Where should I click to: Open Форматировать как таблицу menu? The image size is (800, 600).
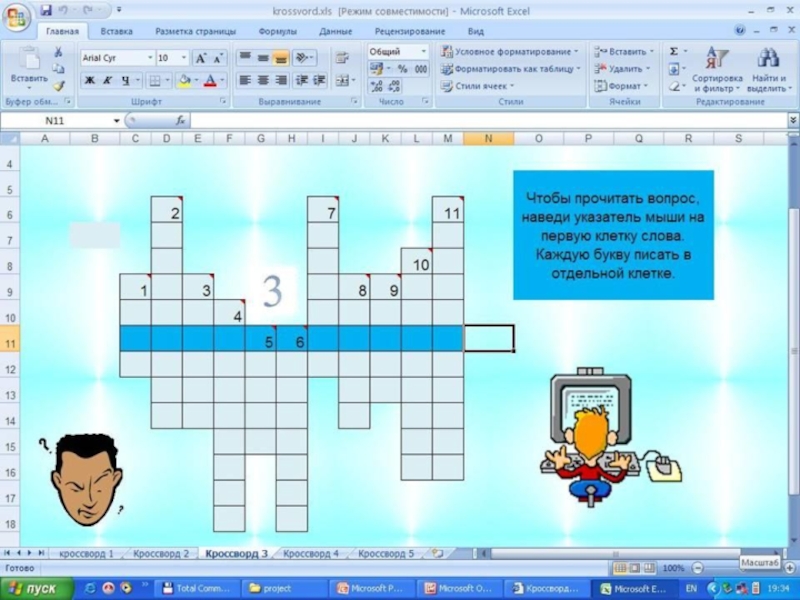(x=511, y=69)
